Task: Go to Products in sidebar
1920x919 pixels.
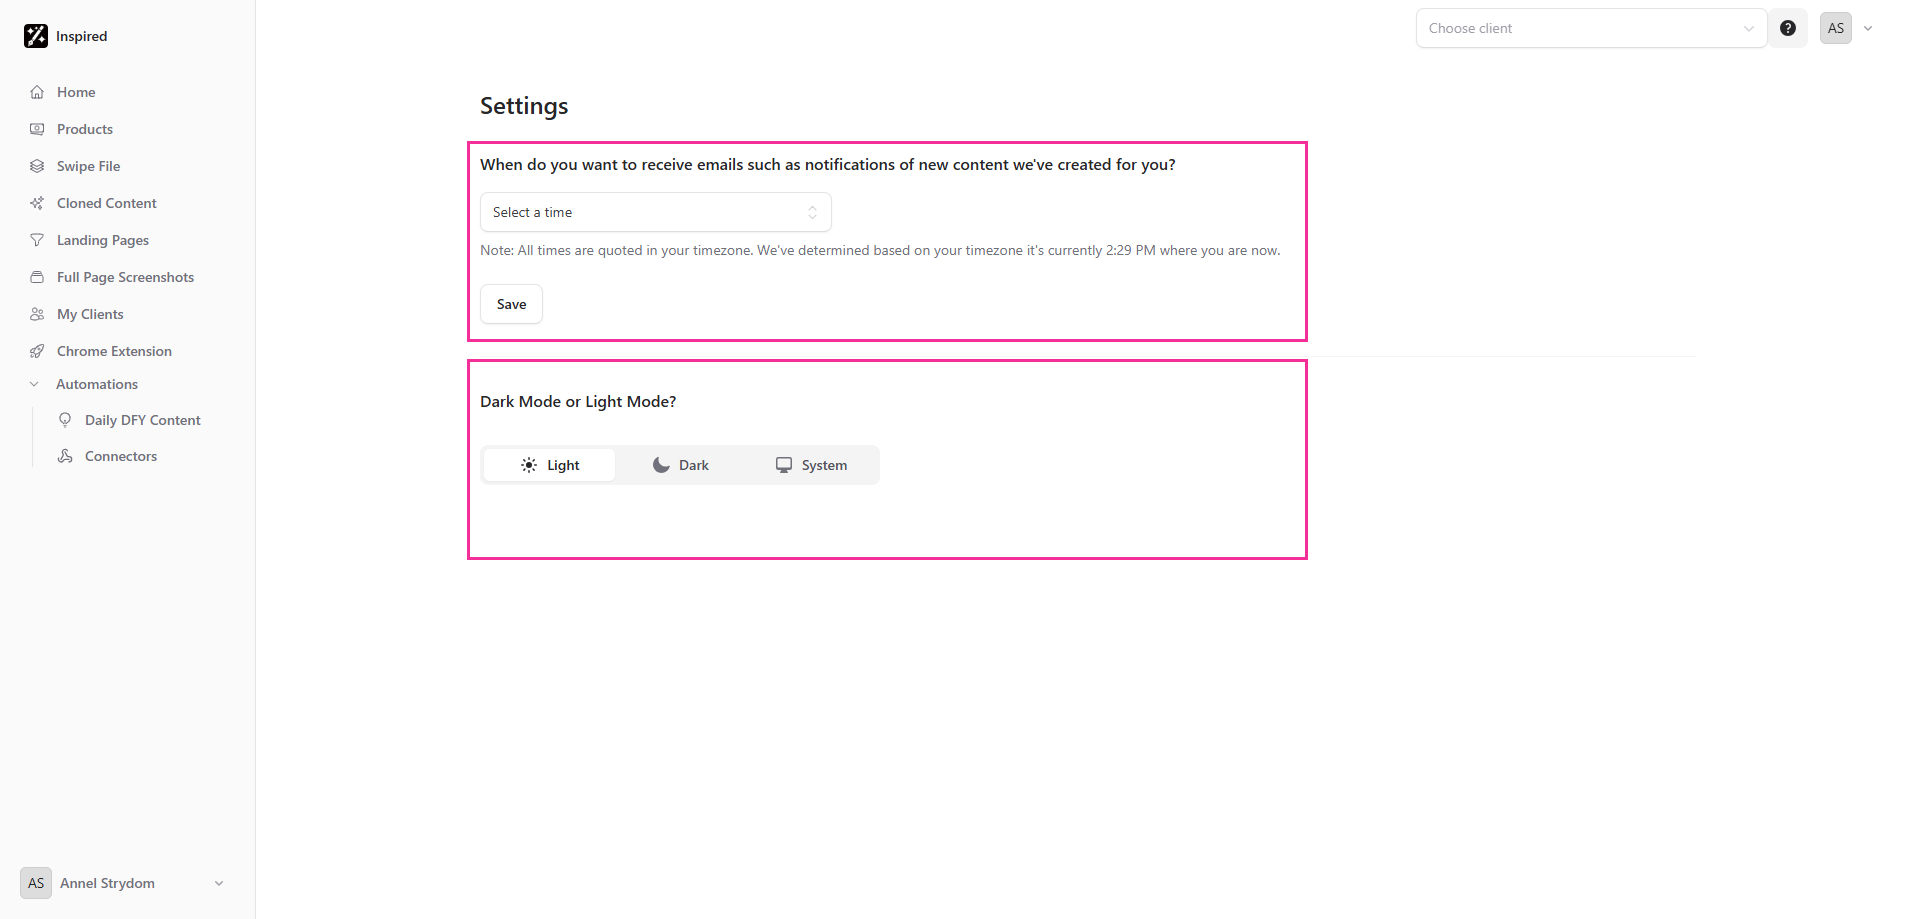Action: click(85, 129)
